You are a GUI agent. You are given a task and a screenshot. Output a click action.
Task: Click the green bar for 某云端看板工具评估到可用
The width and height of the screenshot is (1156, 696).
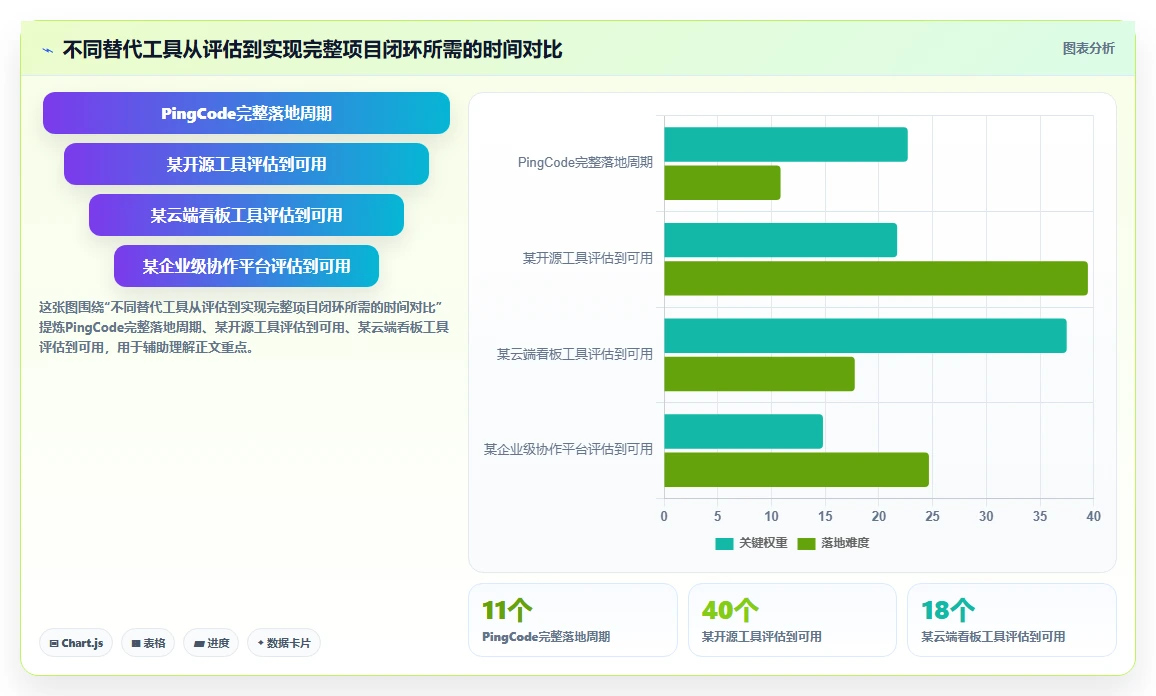[759, 374]
